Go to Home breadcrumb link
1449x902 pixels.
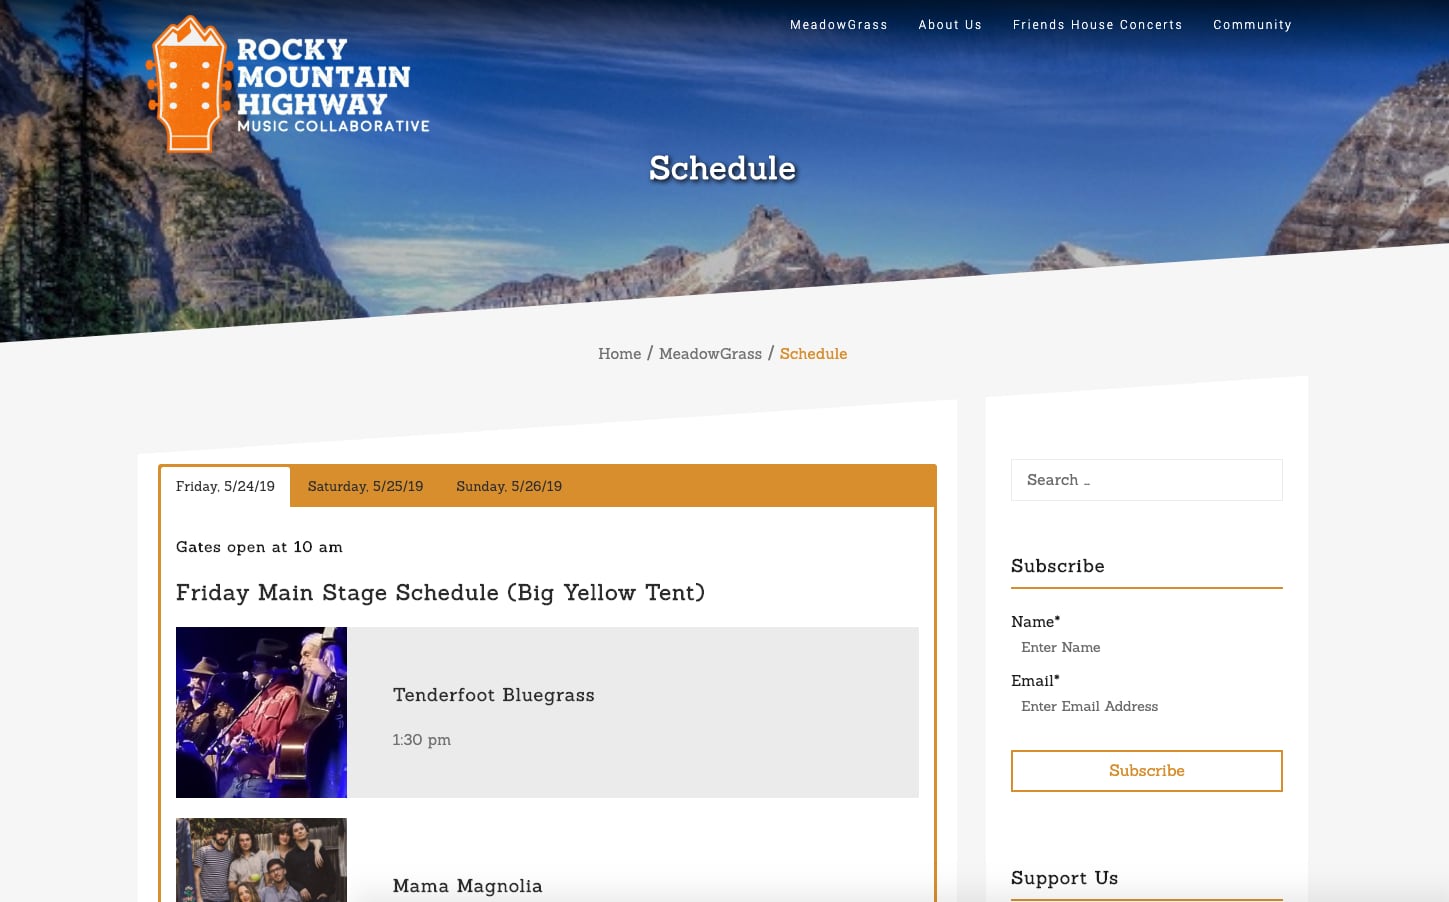tap(620, 354)
